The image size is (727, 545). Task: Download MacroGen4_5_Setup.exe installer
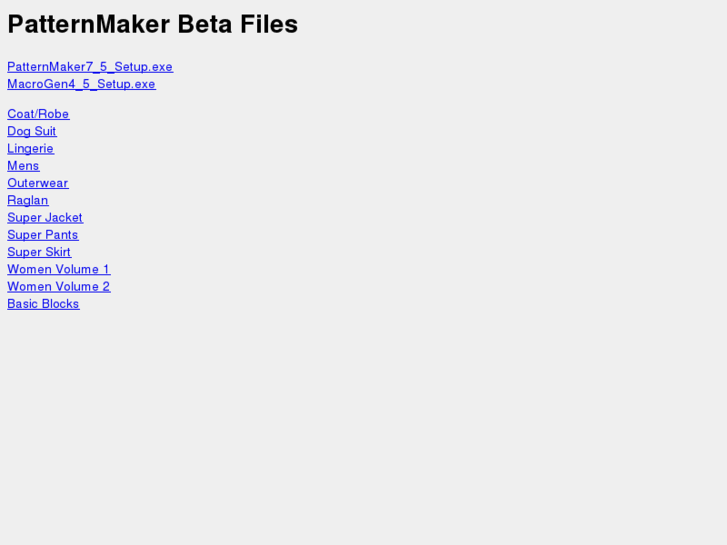[x=81, y=84]
